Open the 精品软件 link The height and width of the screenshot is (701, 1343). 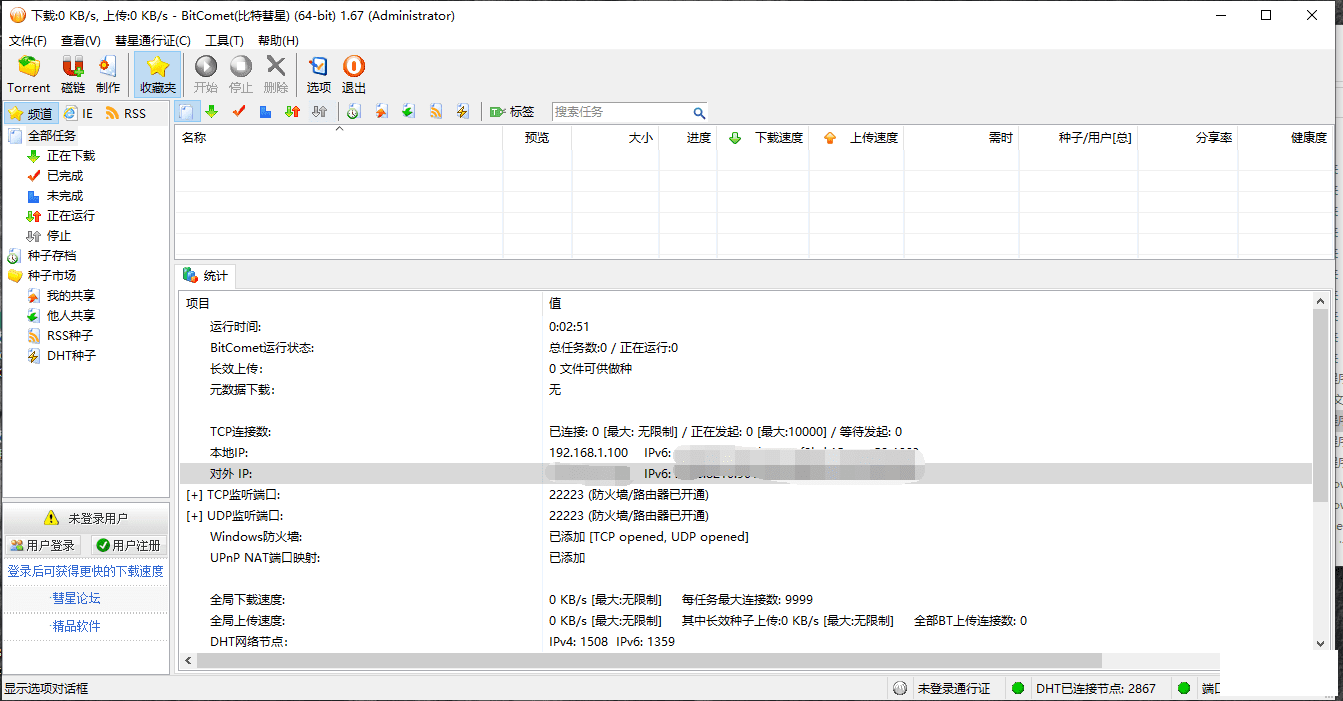[x=77, y=626]
